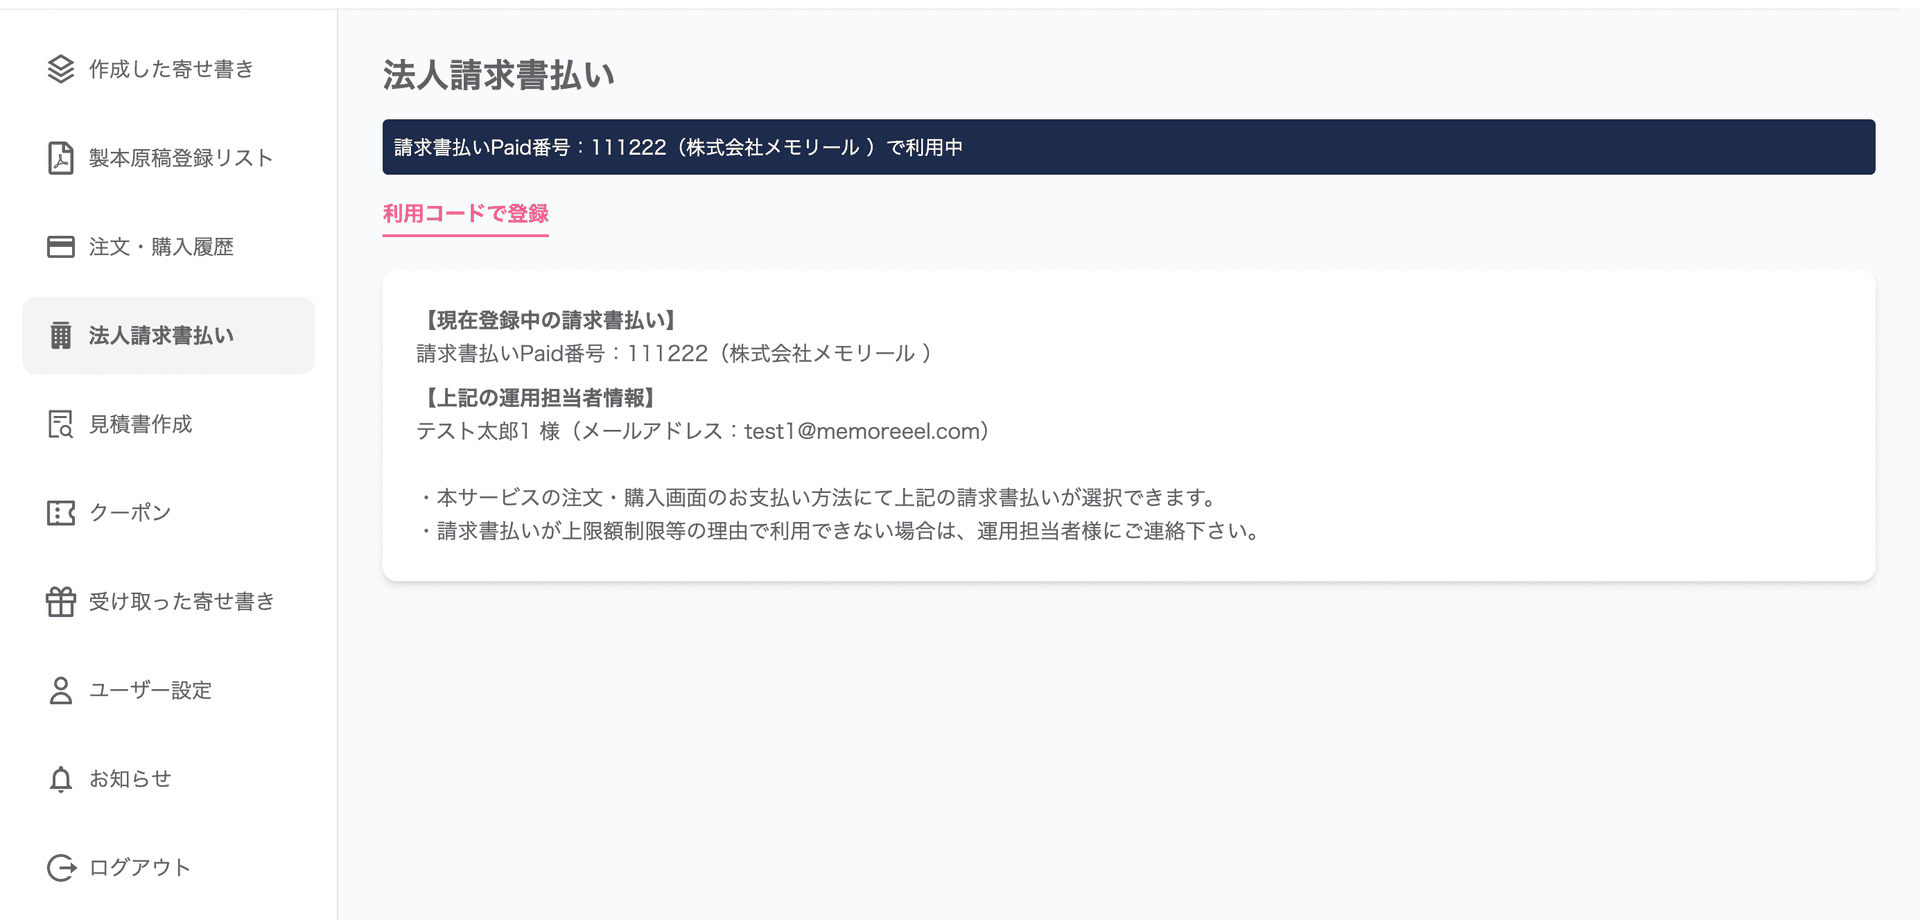Image resolution: width=1920 pixels, height=920 pixels.
Task: Open 受け取った寄せ書き in the sidebar
Action: (168, 601)
